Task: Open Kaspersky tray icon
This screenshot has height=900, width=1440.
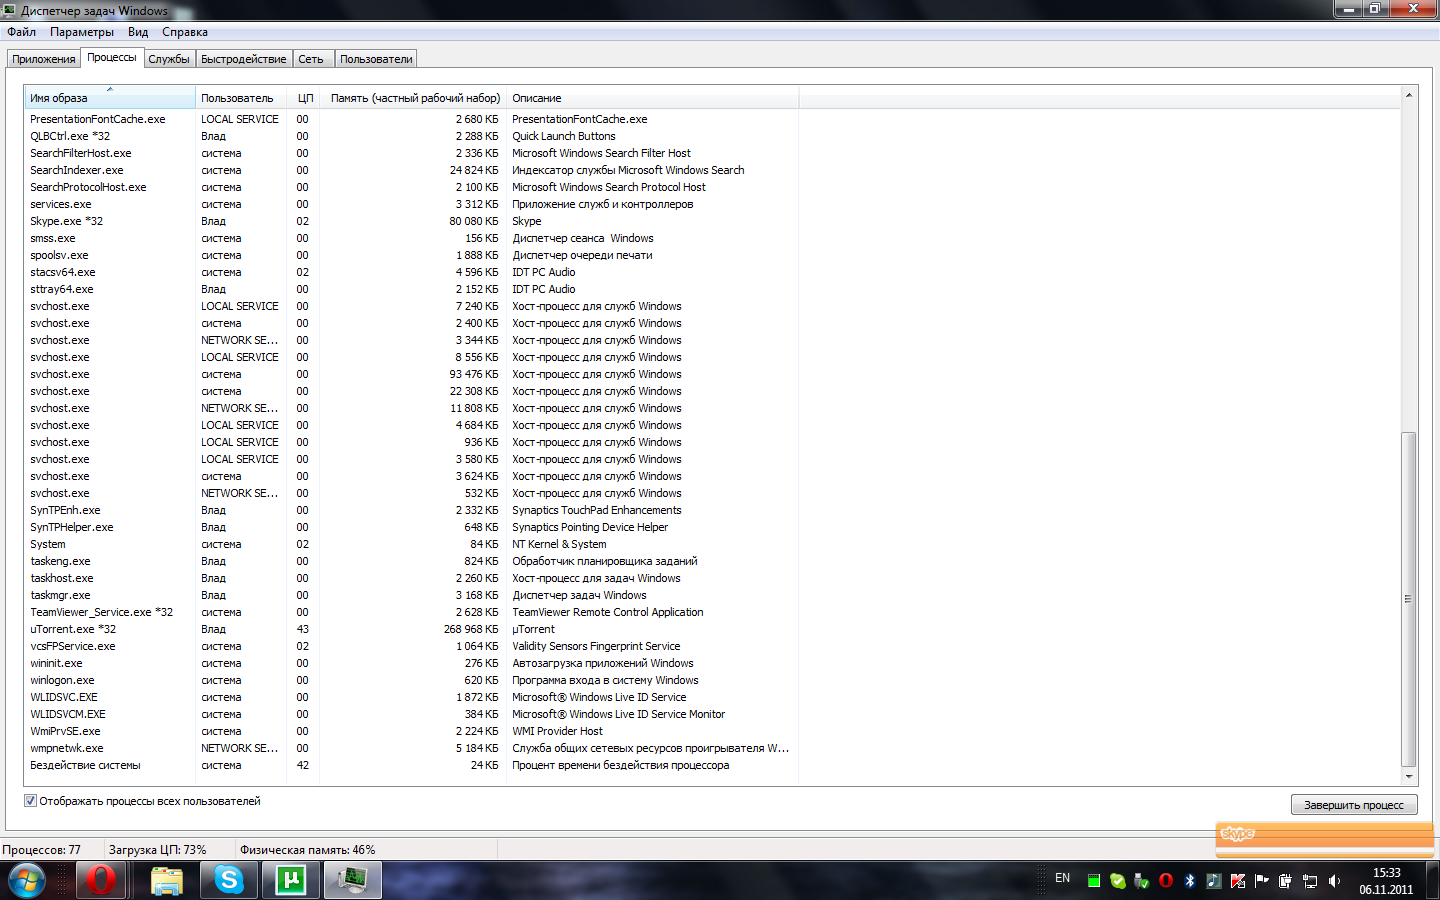Action: 1238,881
